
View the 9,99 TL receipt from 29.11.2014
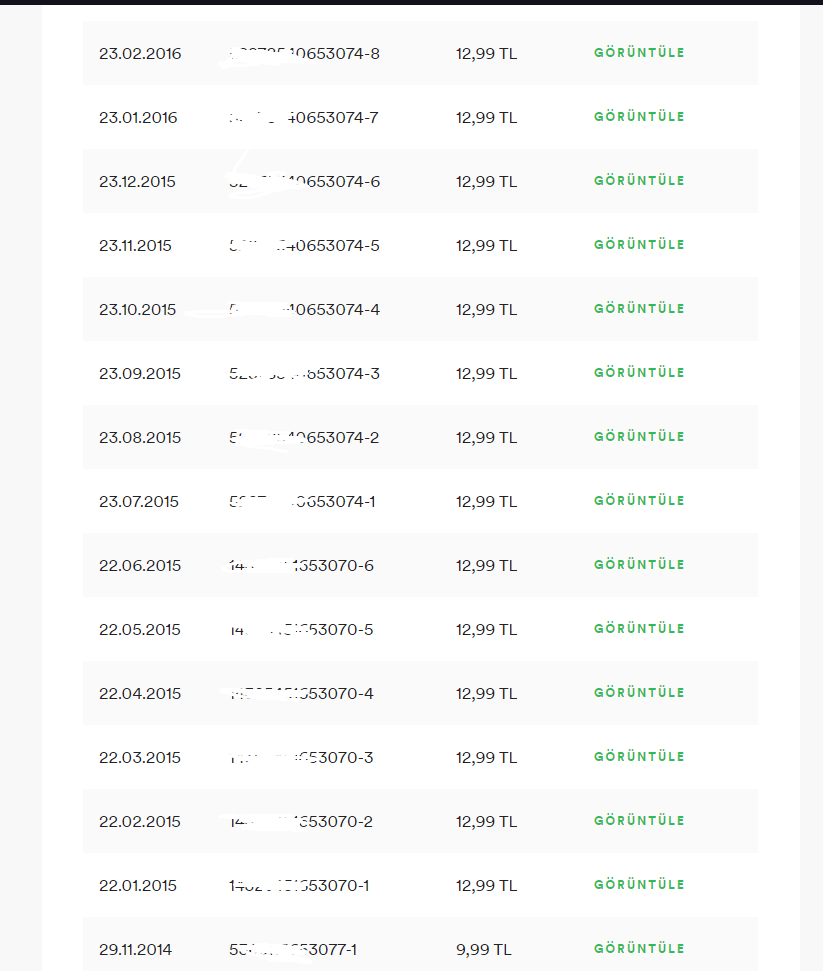(x=639, y=949)
